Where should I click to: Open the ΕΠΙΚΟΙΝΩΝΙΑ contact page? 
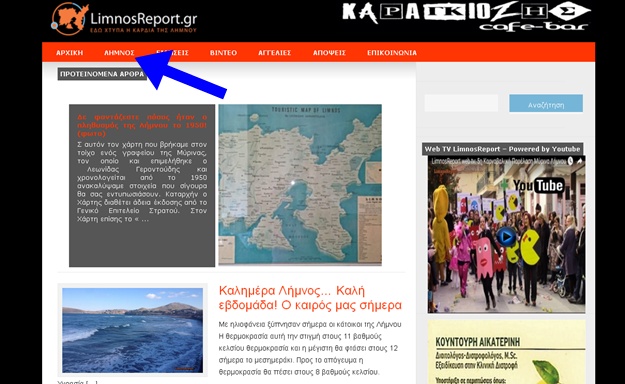point(392,53)
